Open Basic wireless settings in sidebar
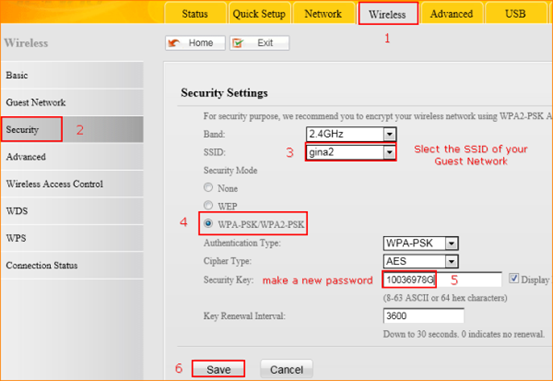This screenshot has height=381, width=553. [x=72, y=75]
